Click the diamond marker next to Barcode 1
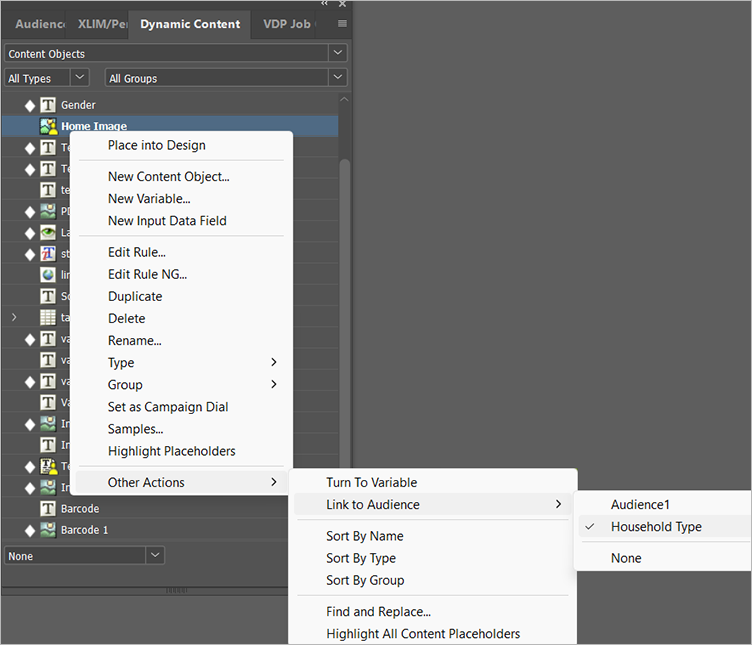 30,530
